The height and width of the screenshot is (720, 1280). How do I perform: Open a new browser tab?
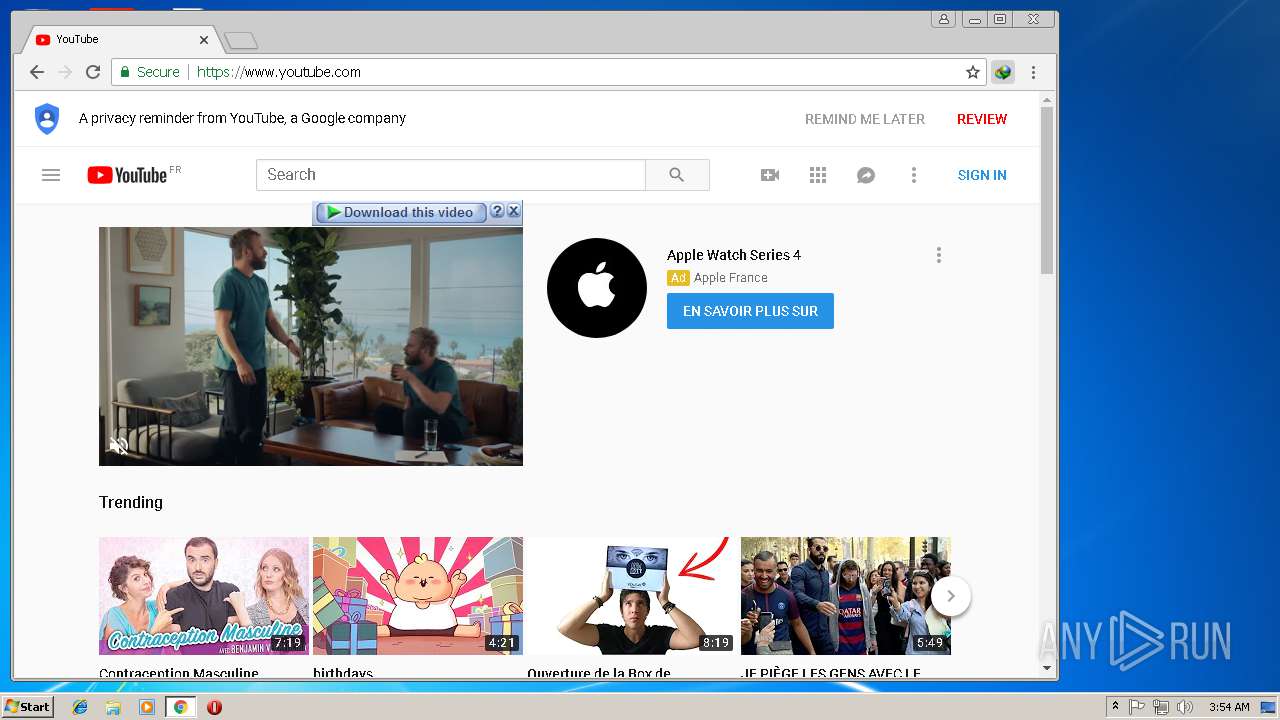click(241, 40)
